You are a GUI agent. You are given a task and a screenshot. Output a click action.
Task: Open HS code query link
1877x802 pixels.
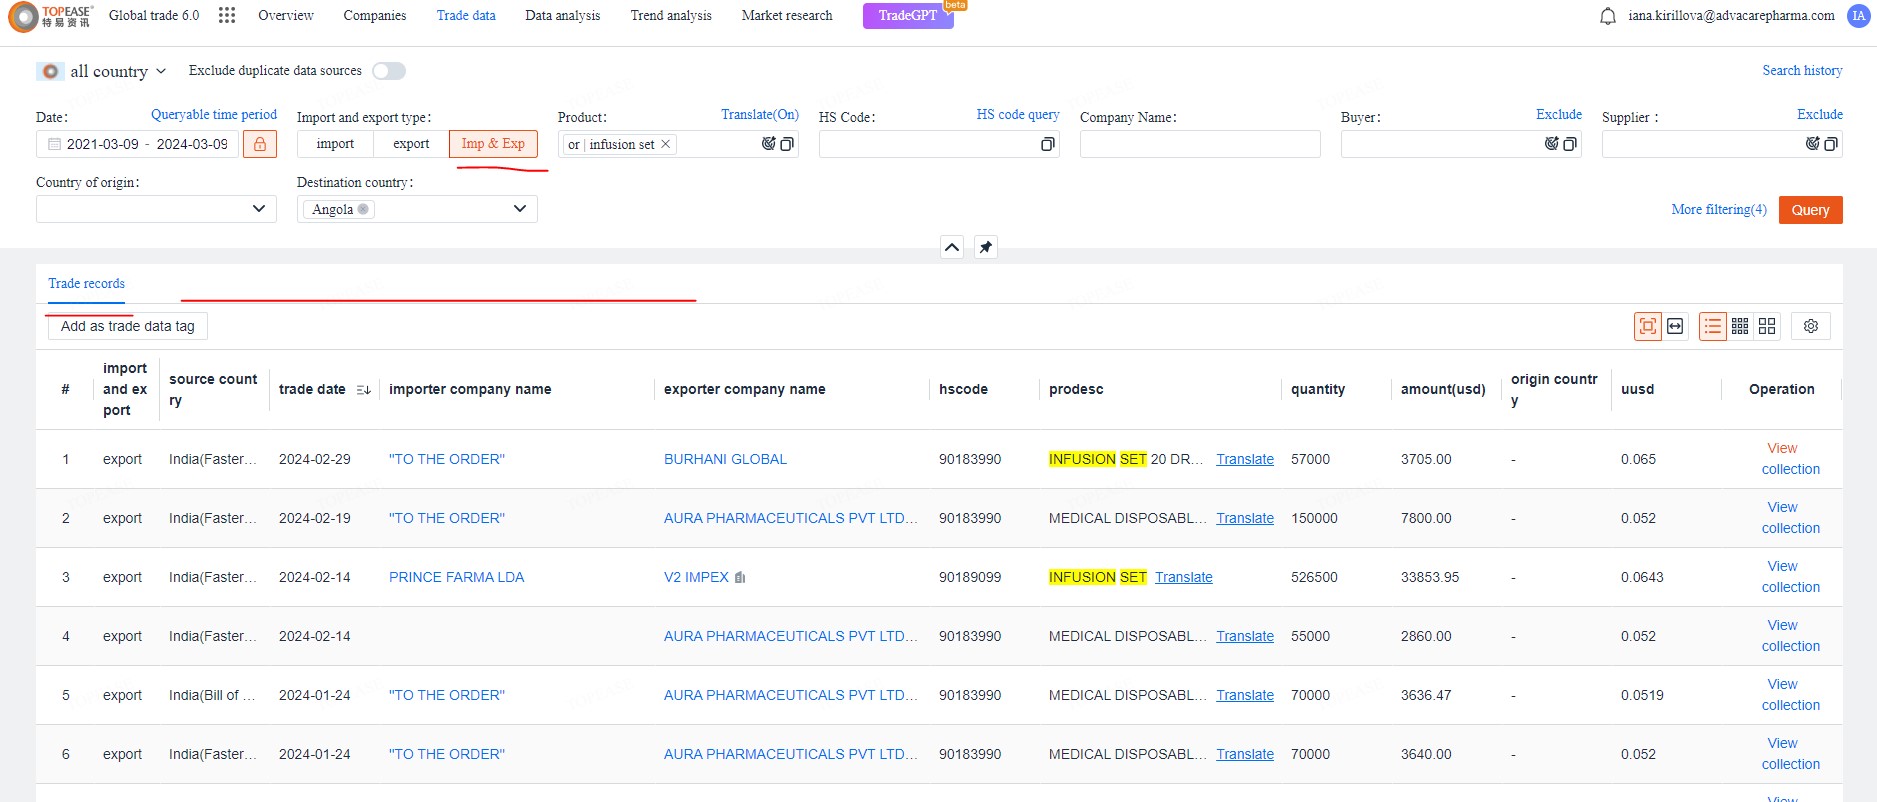click(1018, 115)
